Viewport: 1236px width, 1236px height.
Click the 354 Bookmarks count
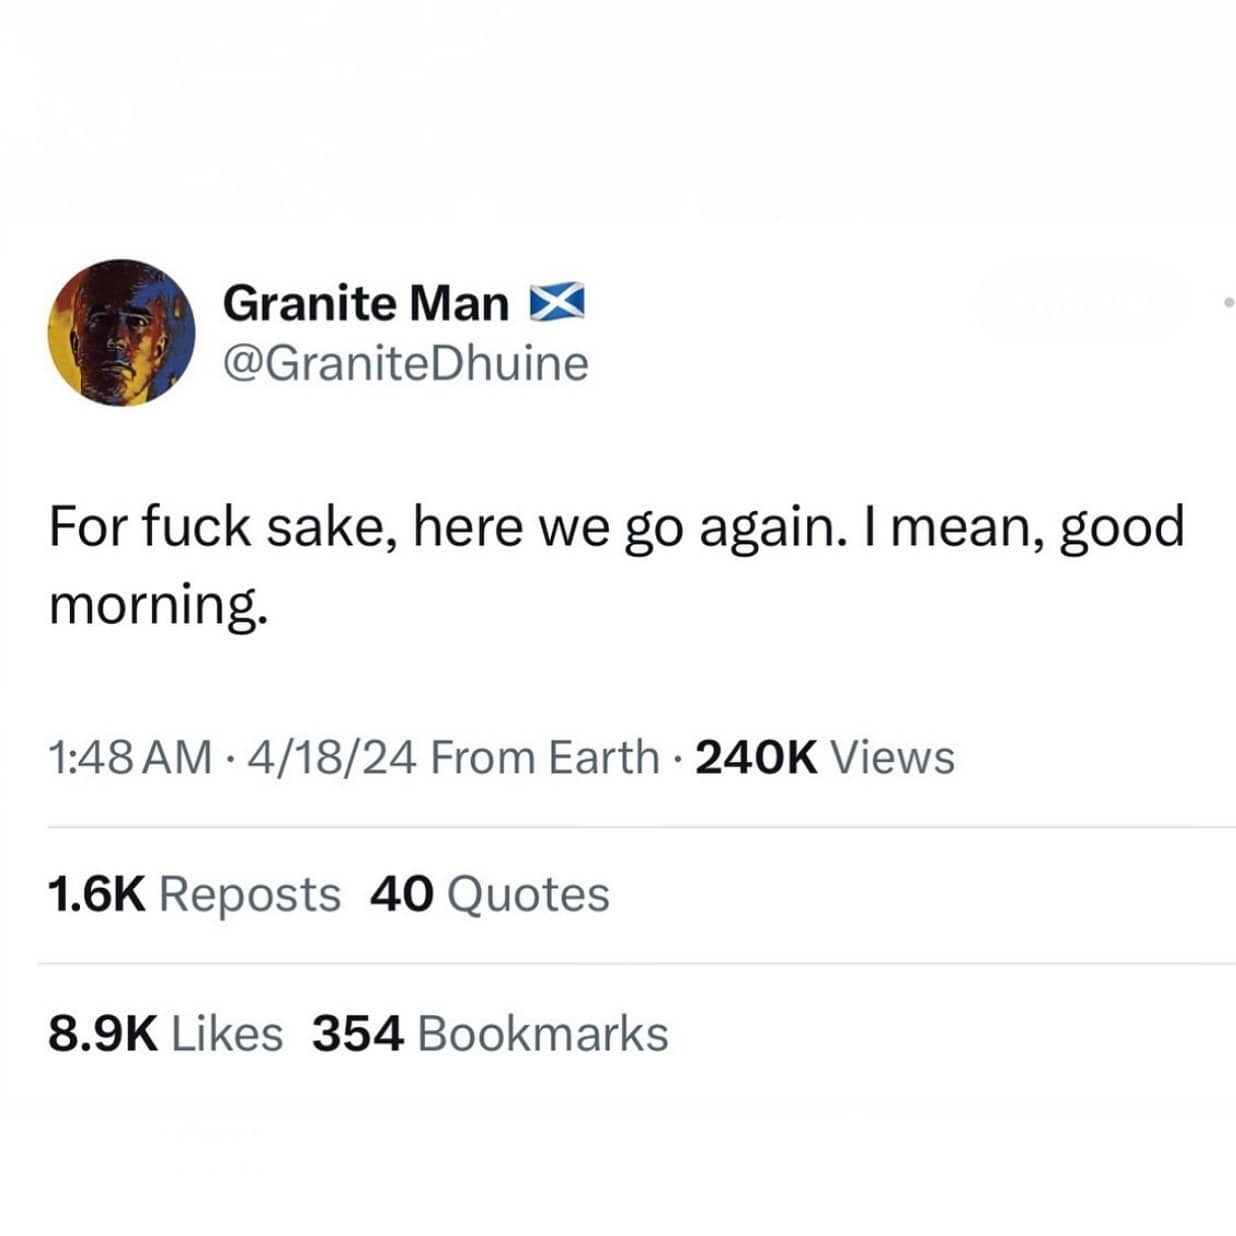(x=490, y=1033)
